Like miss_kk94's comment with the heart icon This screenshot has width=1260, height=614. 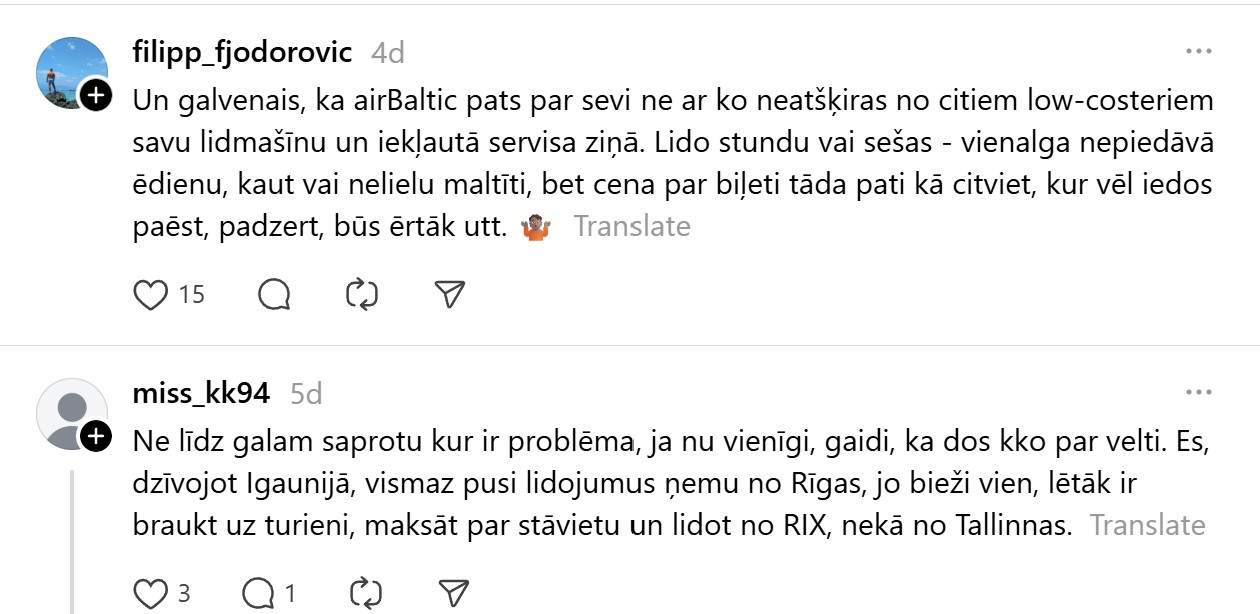[x=150, y=593]
